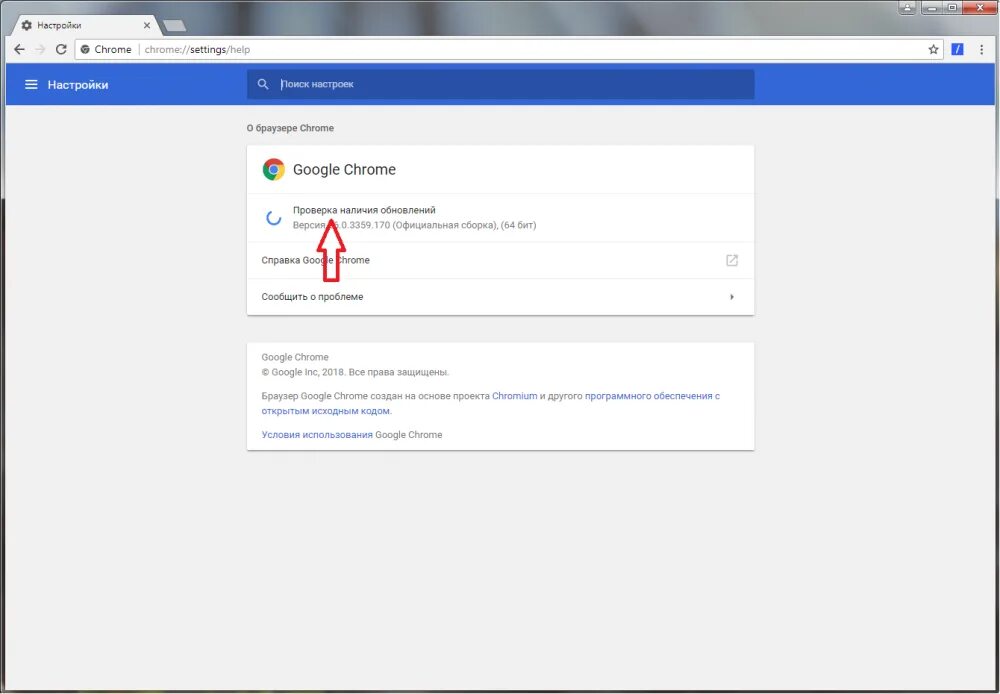The image size is (1000, 694).
Task: Click the Настройки header title
Action: coord(78,85)
